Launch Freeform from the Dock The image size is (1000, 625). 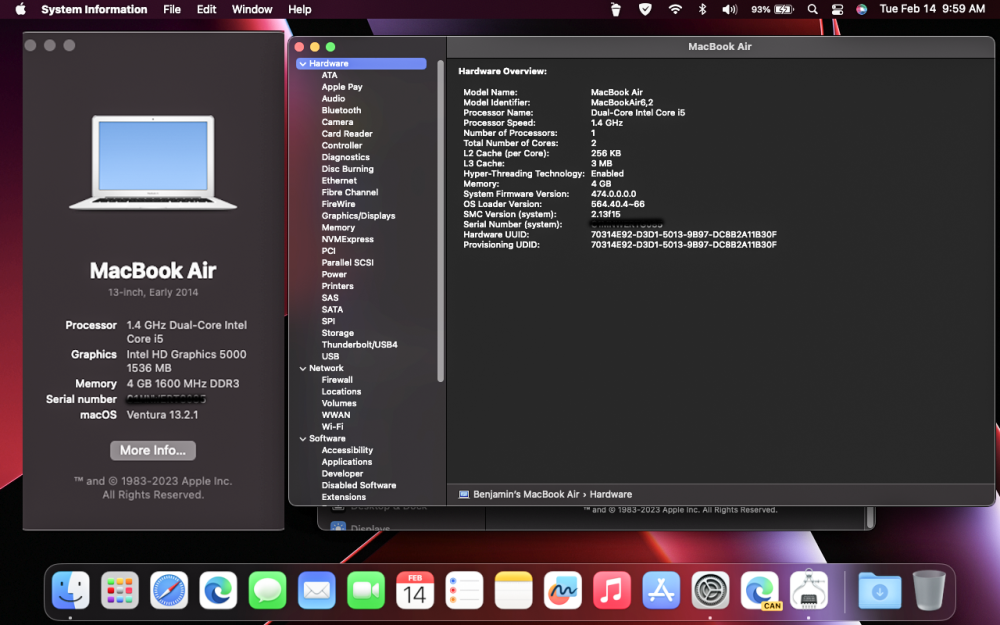pos(562,591)
